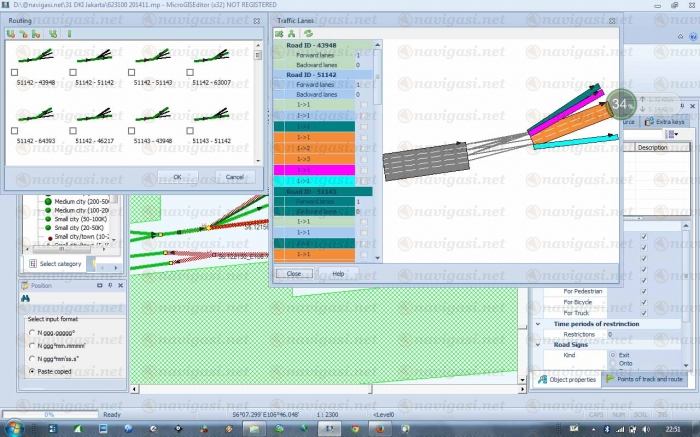This screenshot has width=700, height=437.
Task: Tick the 'For Truck' checkbox
Action: 642,313
